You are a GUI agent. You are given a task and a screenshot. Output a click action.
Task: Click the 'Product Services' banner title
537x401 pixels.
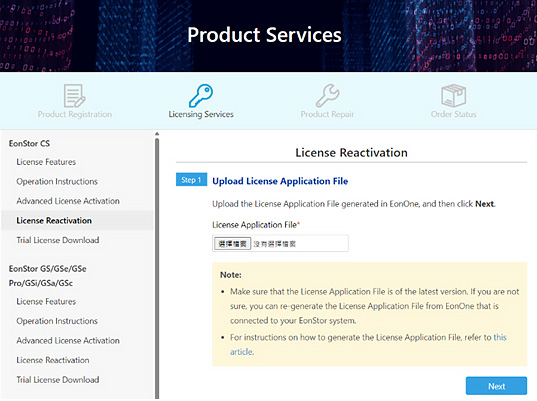click(264, 35)
